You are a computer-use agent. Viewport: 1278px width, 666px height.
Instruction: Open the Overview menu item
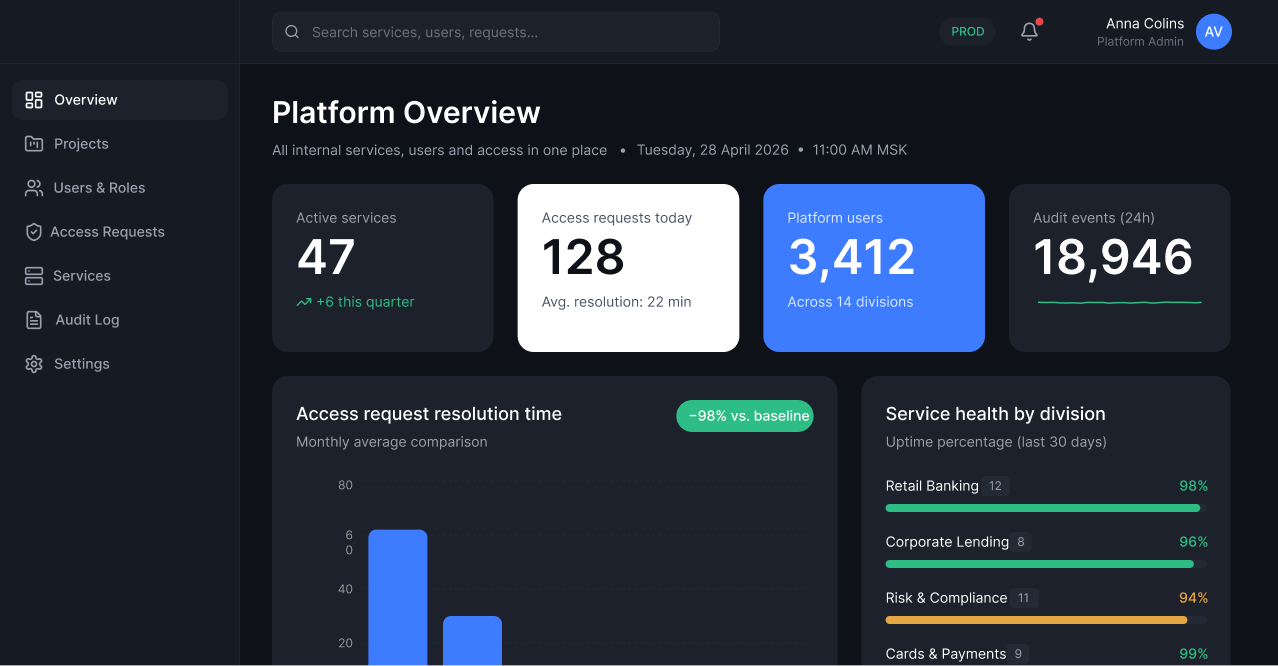120,100
